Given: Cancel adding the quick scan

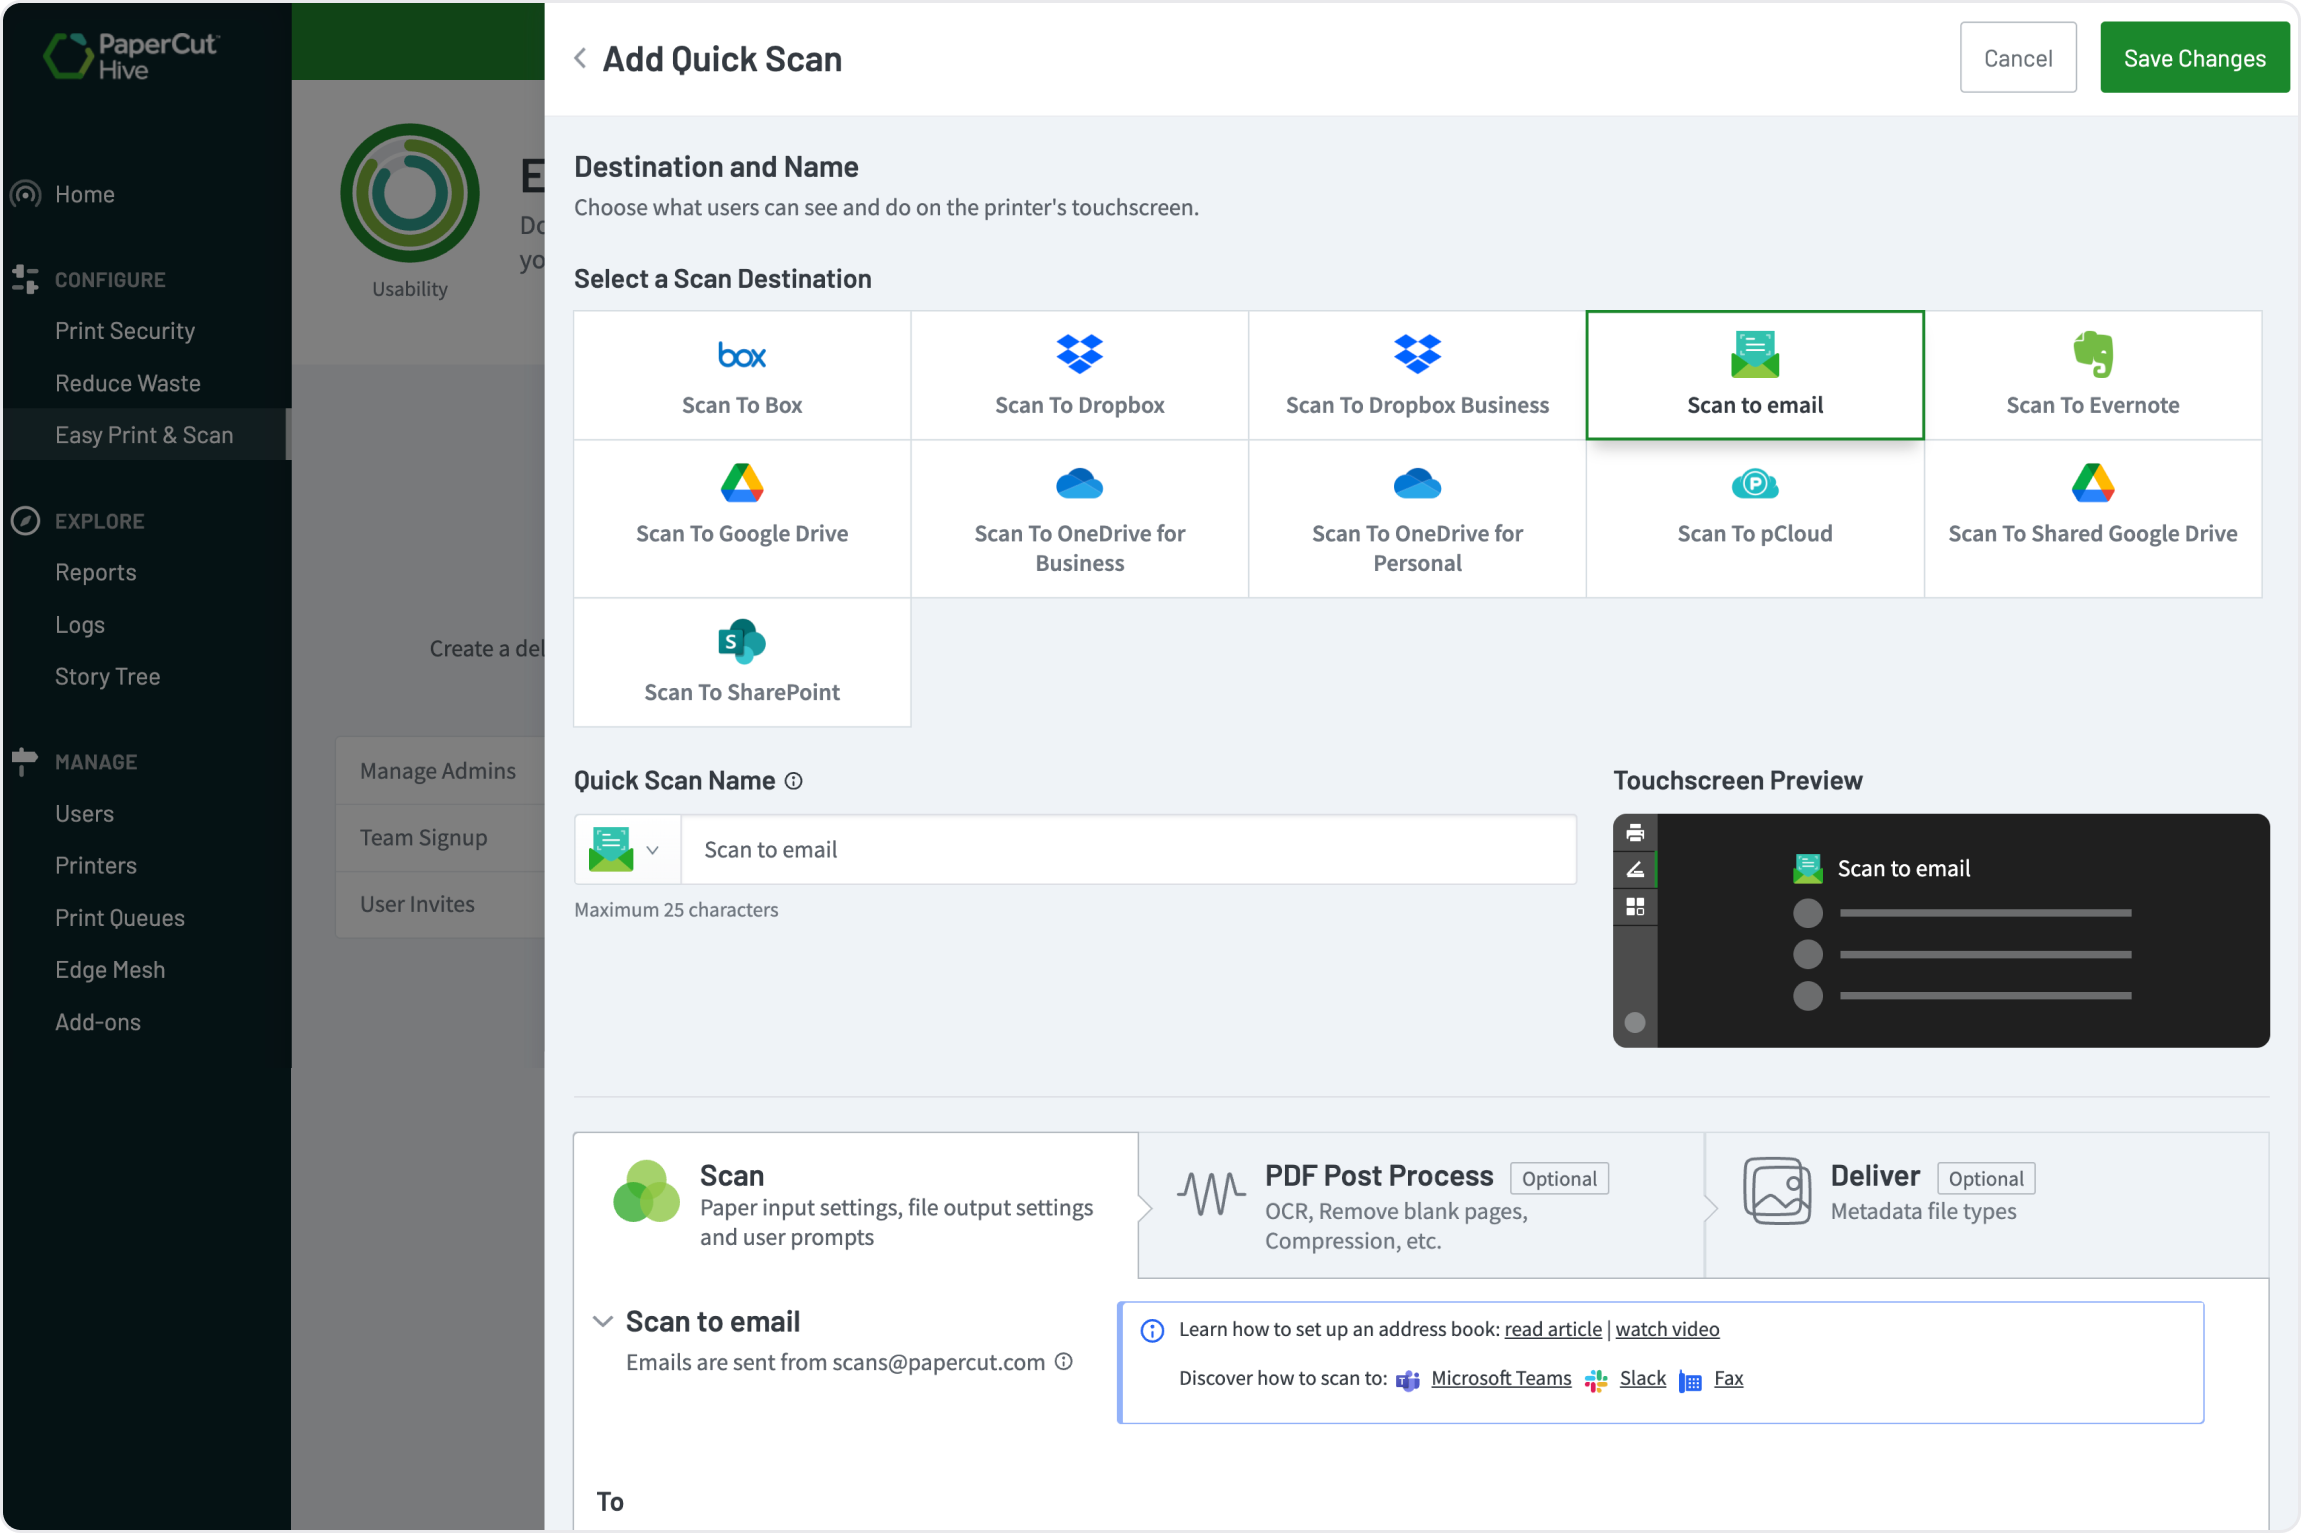Looking at the screenshot, I should [2018, 57].
